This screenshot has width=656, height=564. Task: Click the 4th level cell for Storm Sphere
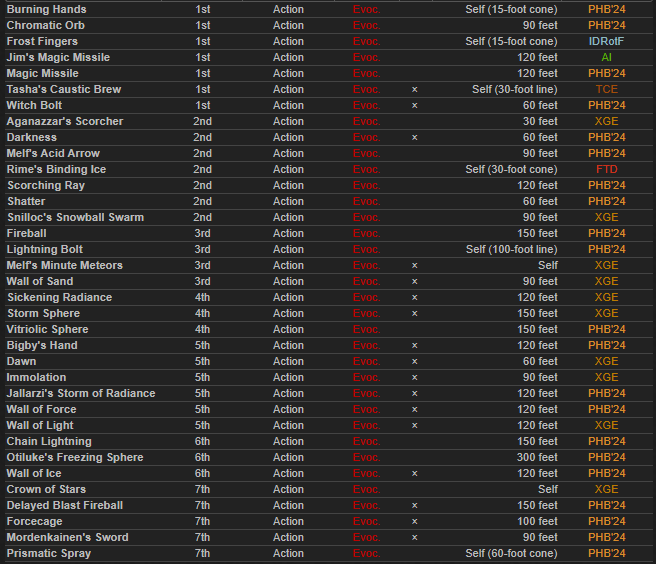coord(202,313)
